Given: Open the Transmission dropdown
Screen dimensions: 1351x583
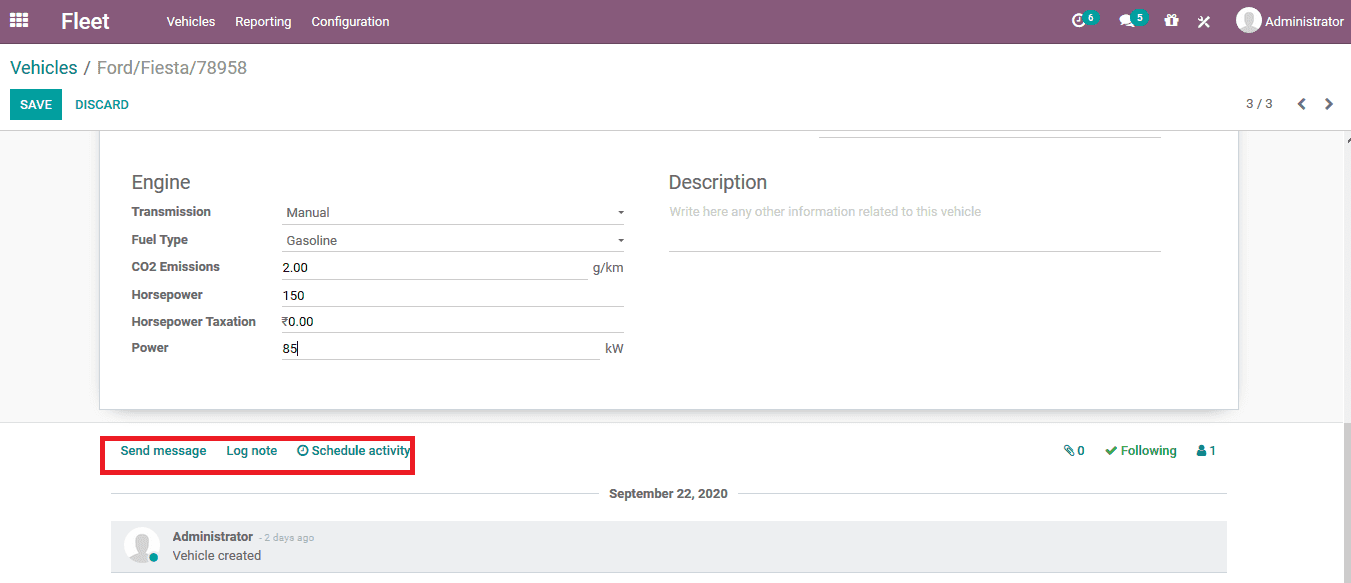Looking at the screenshot, I should pos(454,213).
